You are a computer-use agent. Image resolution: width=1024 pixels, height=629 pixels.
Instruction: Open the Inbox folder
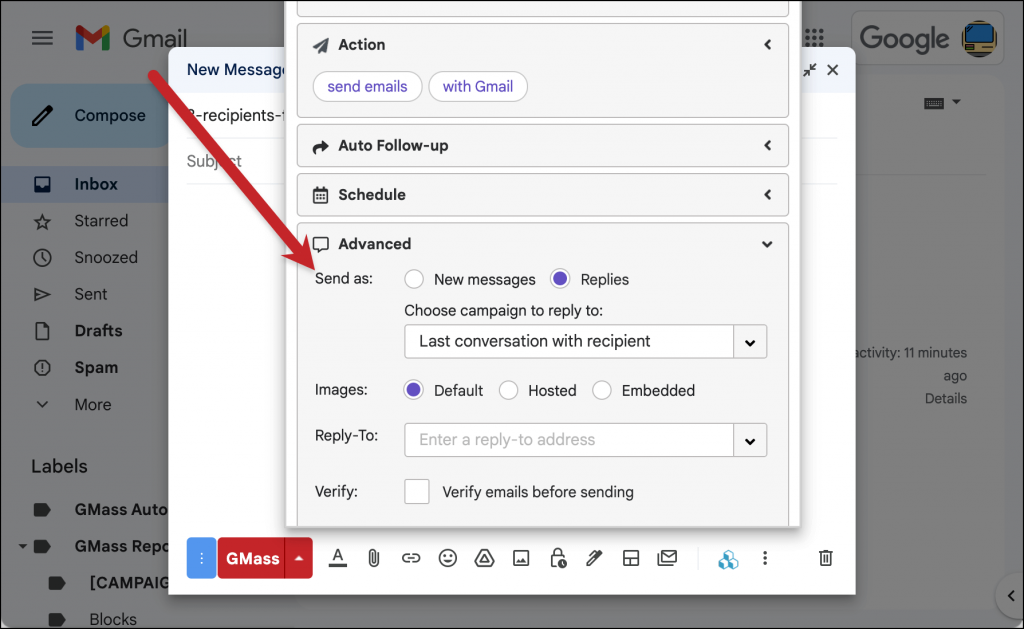pos(95,184)
